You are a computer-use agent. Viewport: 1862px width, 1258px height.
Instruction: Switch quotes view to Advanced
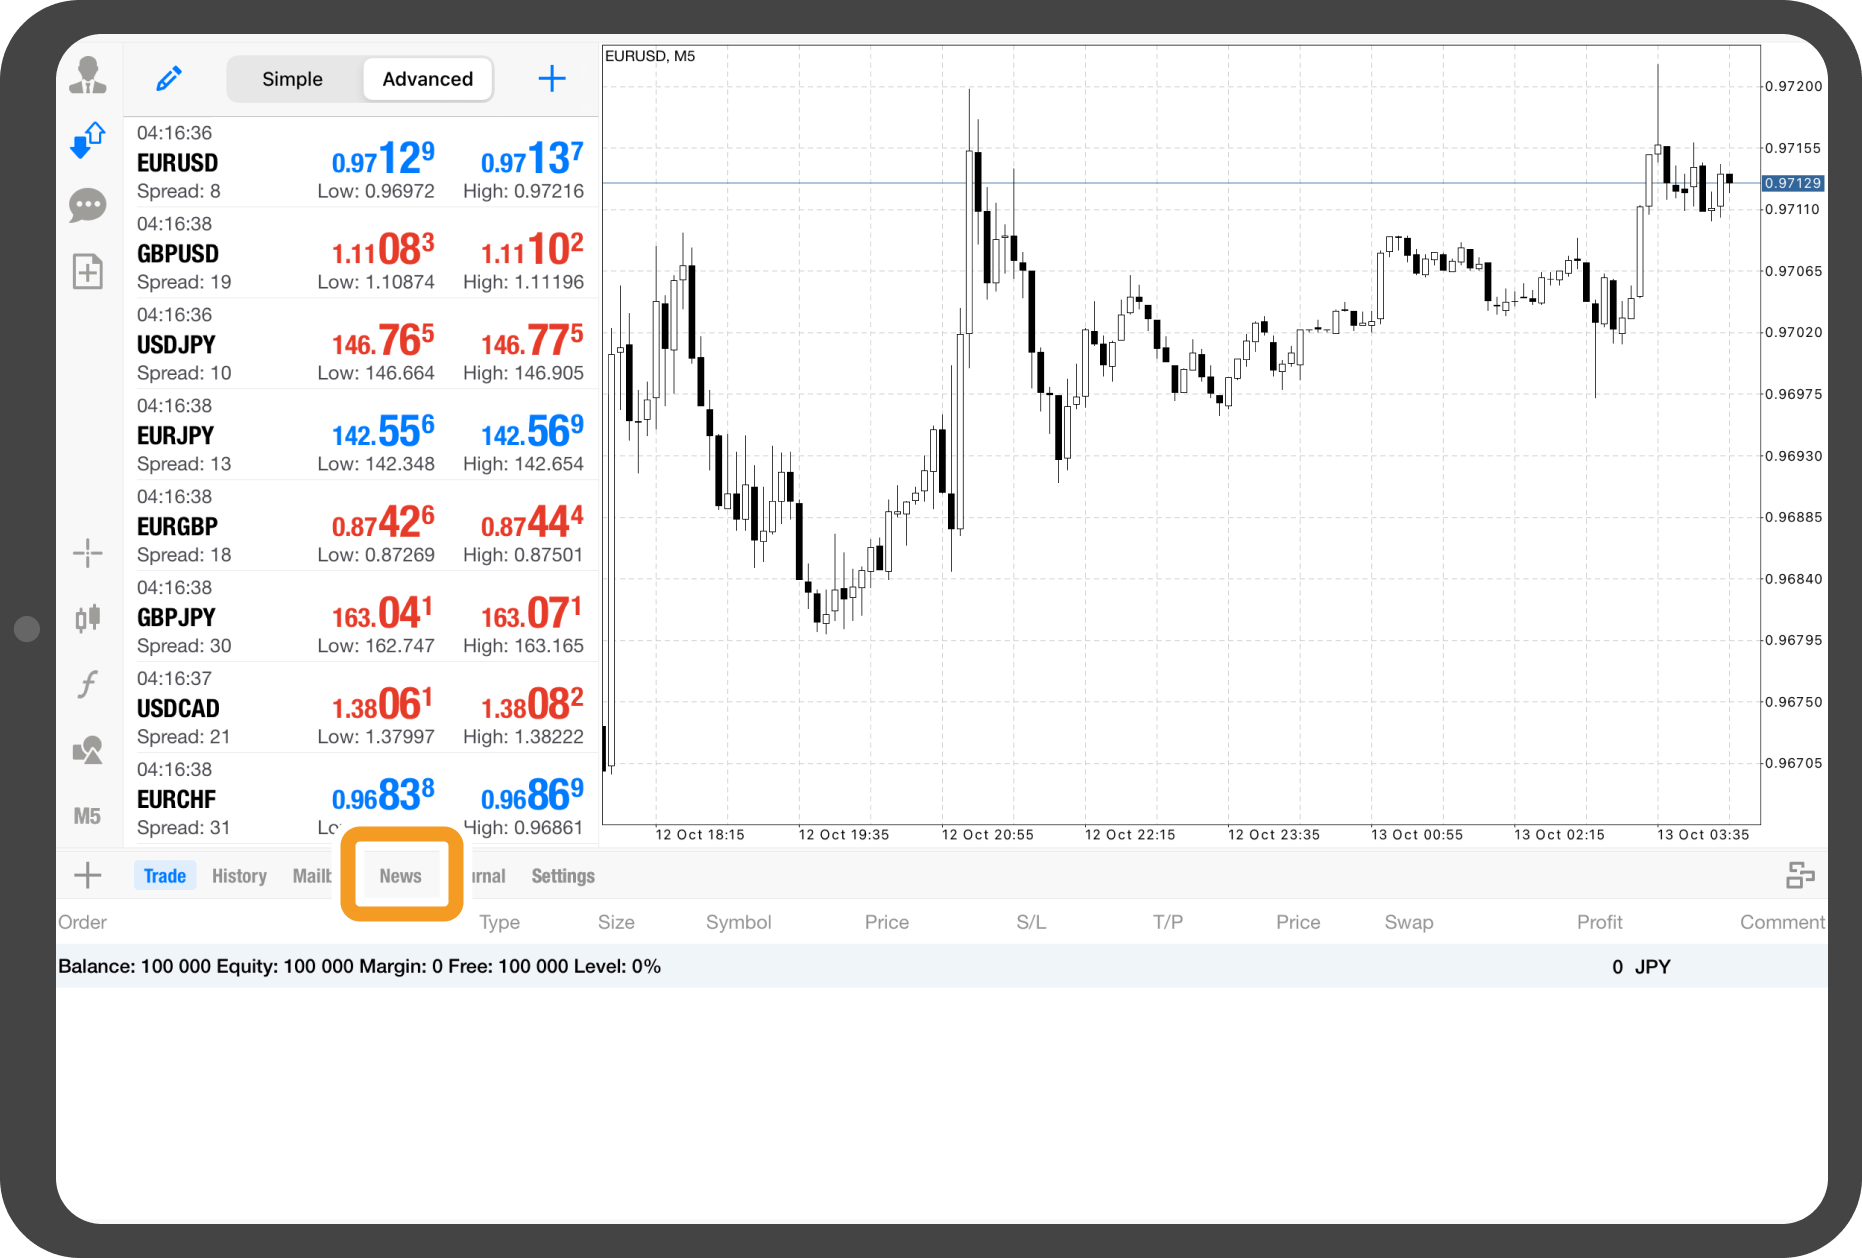pos(427,79)
